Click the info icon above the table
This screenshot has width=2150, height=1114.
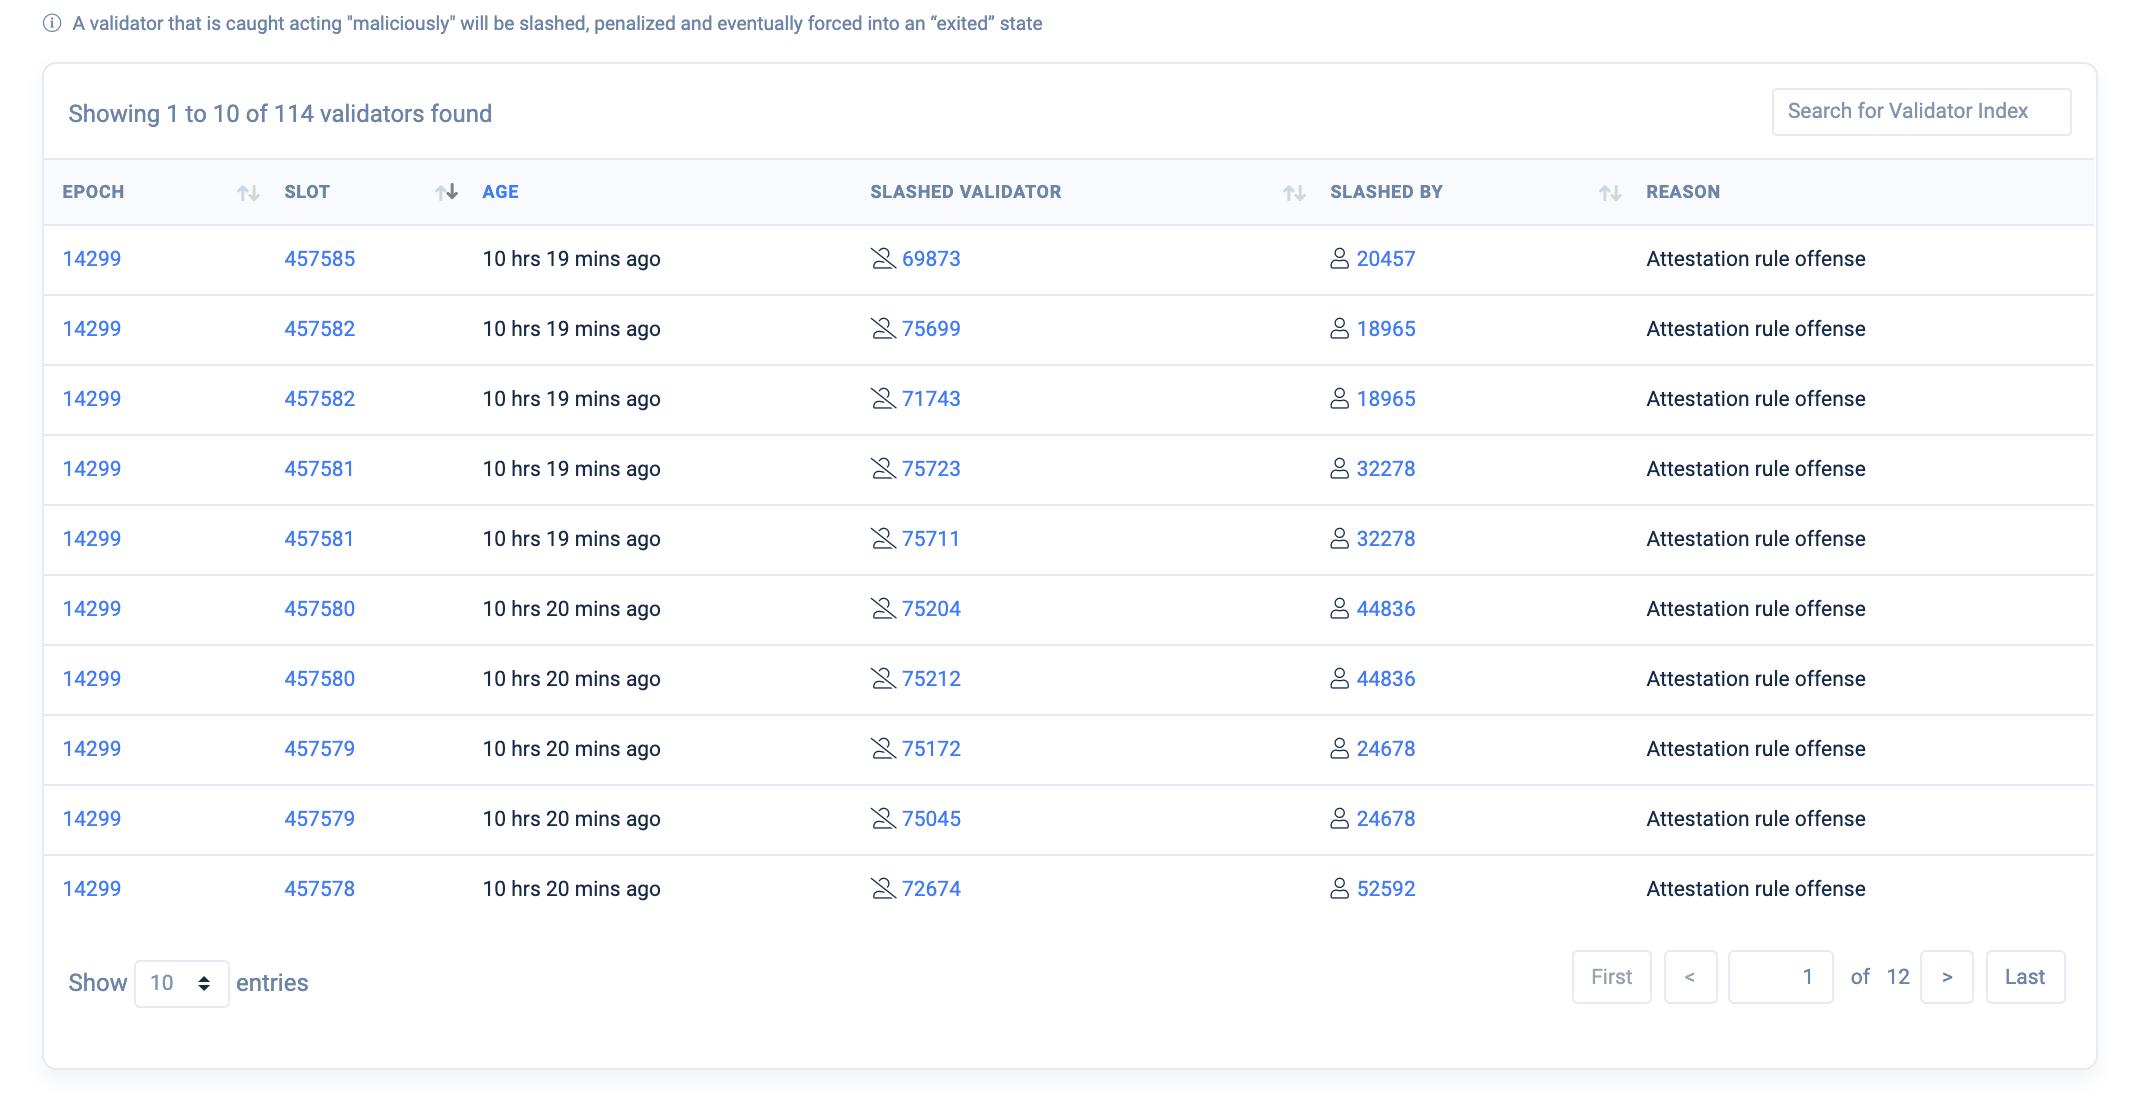point(52,23)
